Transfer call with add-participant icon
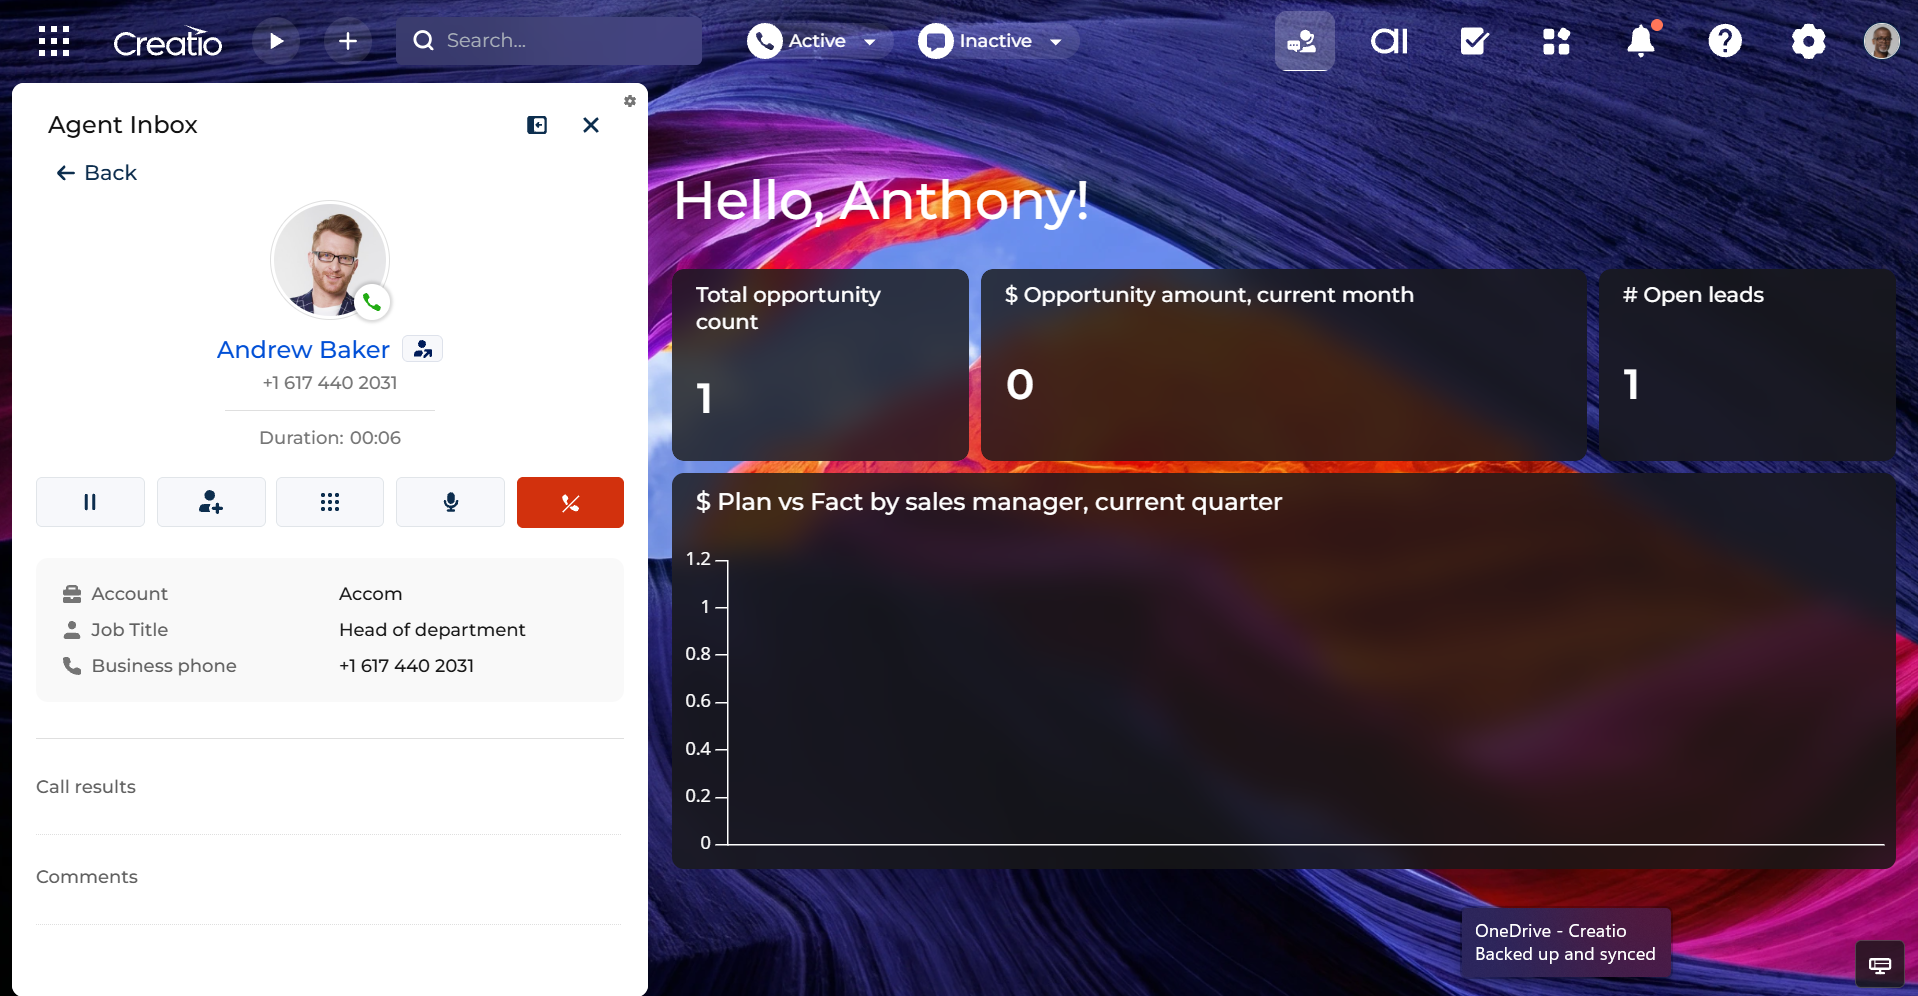Viewport: 1918px width, 996px height. pyautogui.click(x=211, y=502)
